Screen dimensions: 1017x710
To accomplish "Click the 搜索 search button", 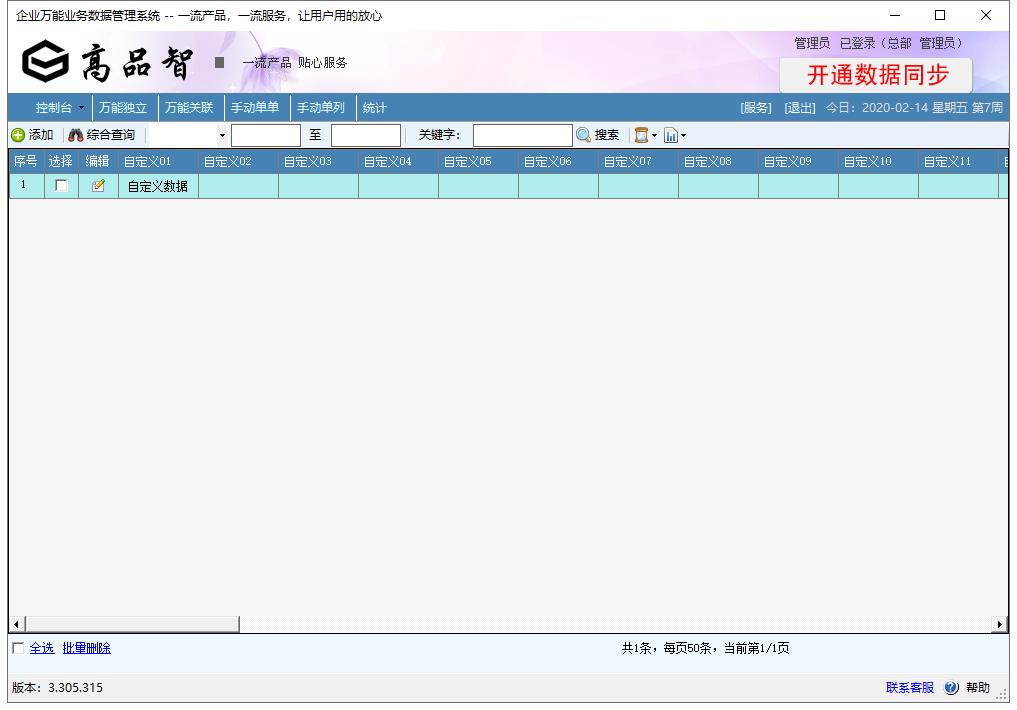I will pos(606,135).
